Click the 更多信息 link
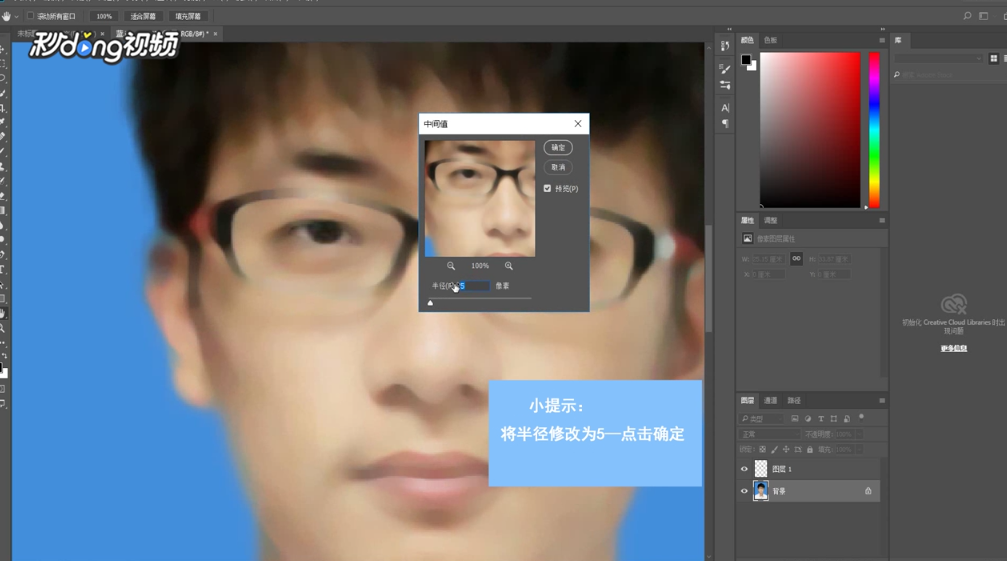1007x561 pixels. point(954,349)
